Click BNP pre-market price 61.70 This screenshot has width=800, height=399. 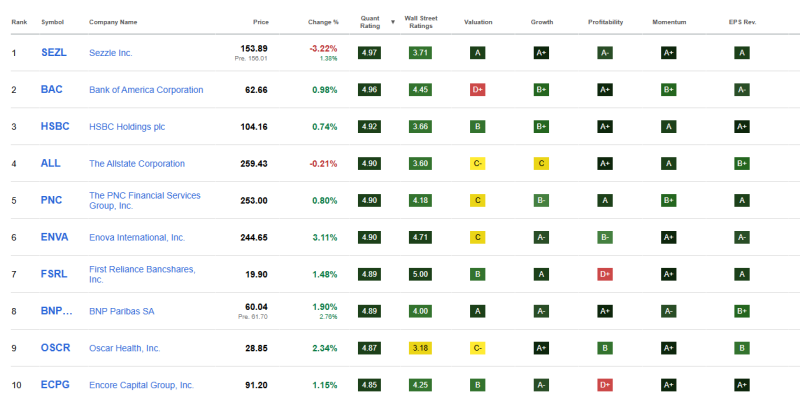click(253, 317)
